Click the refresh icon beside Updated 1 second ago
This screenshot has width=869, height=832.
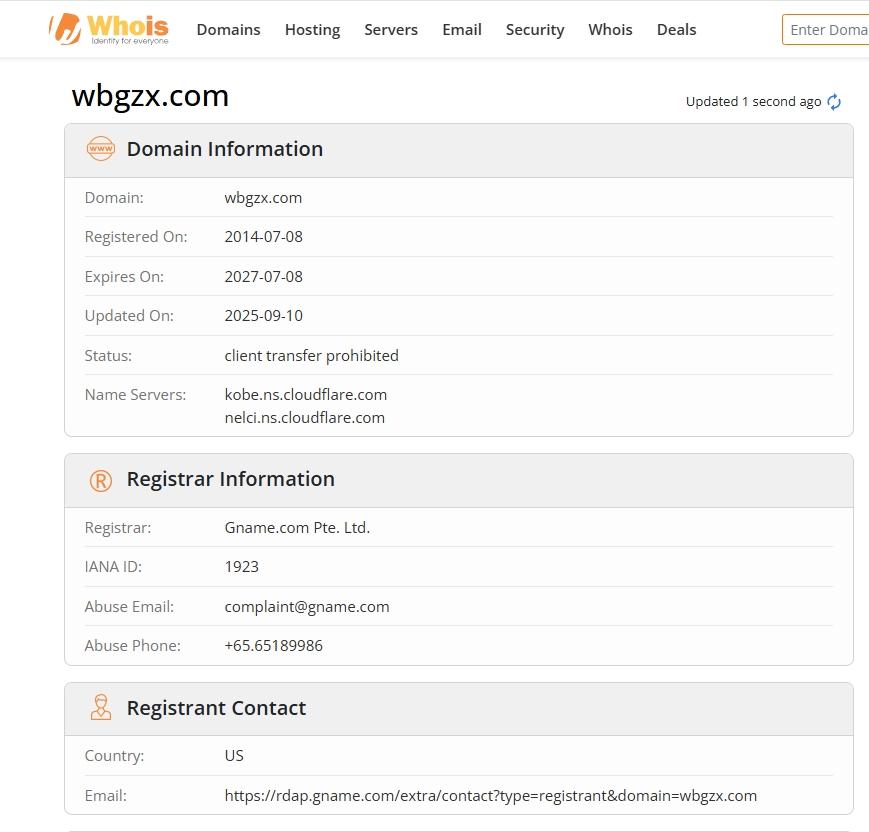834,102
